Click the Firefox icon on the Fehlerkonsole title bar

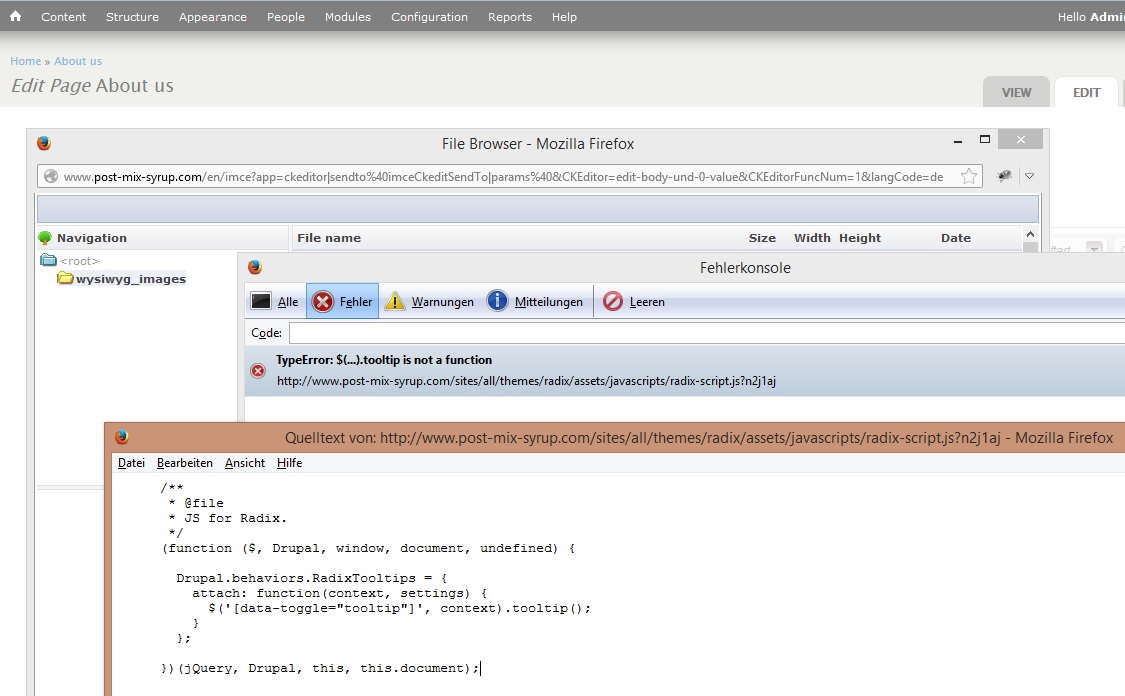tap(254, 267)
